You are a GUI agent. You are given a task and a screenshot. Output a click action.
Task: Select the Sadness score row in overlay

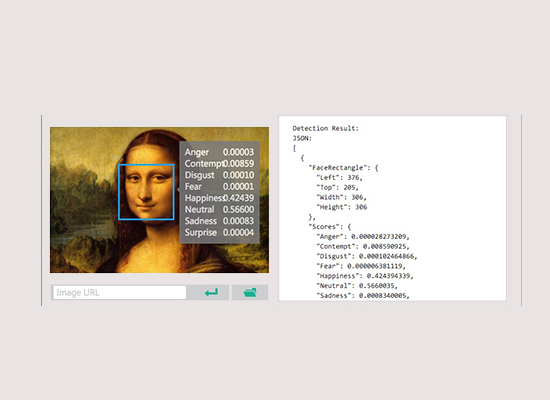point(219,221)
